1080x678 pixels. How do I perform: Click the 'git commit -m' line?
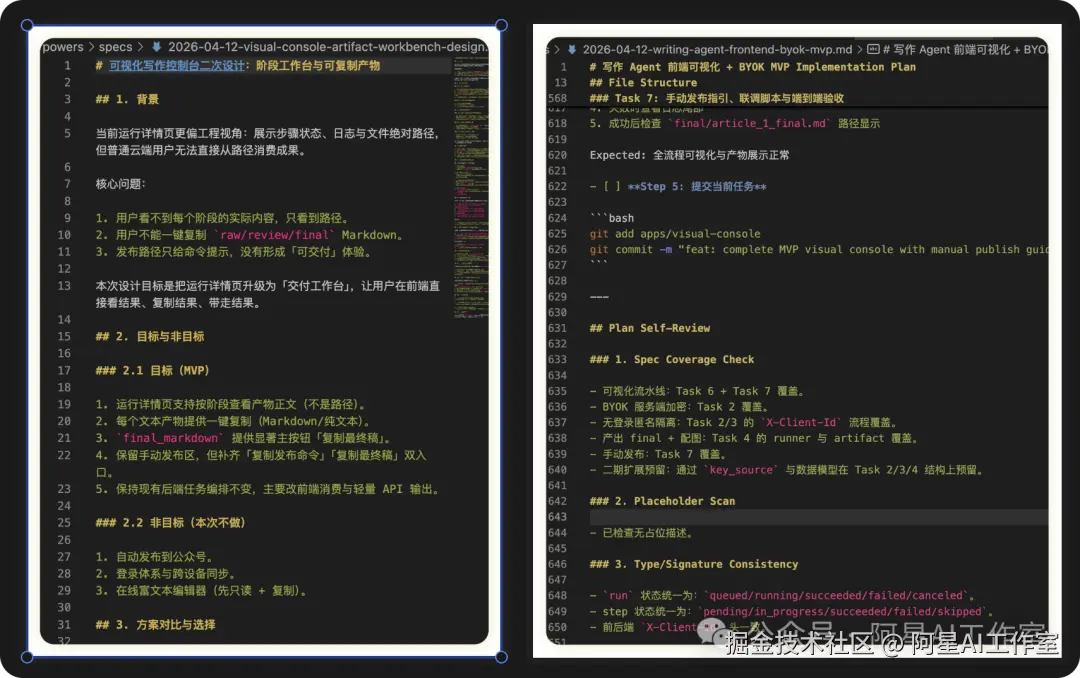click(818, 249)
